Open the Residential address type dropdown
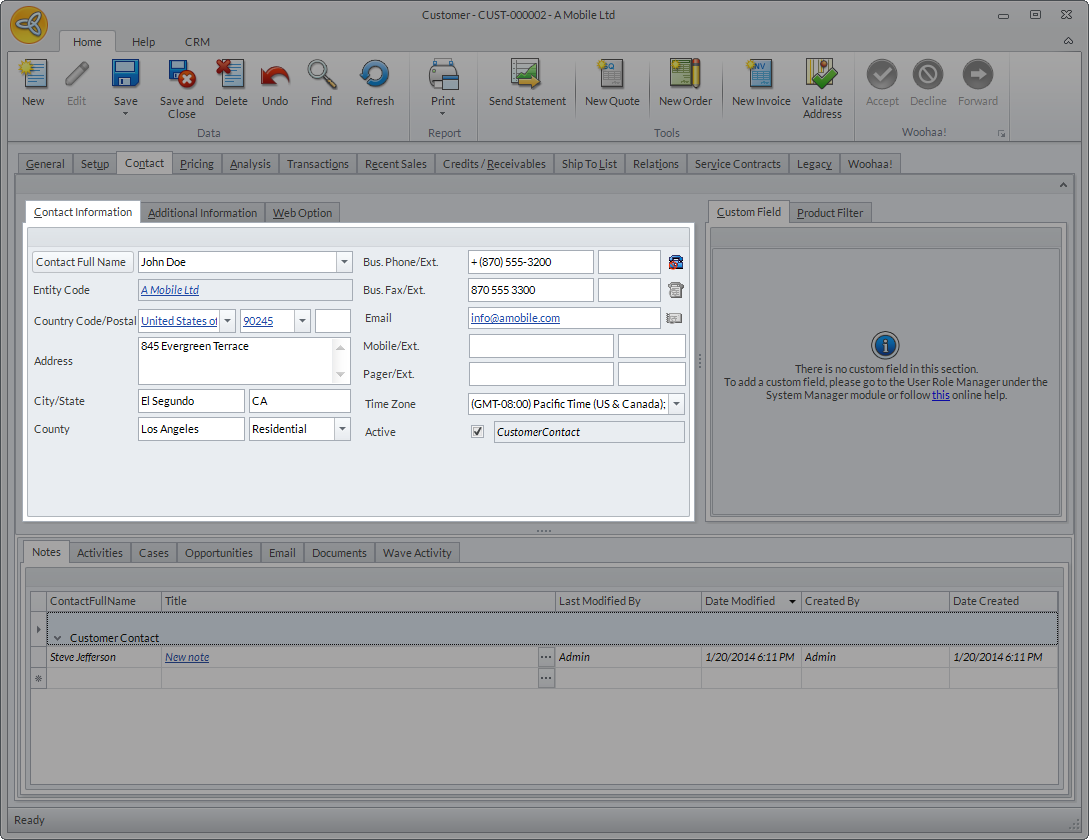The height and width of the screenshot is (840, 1089). tap(342, 429)
